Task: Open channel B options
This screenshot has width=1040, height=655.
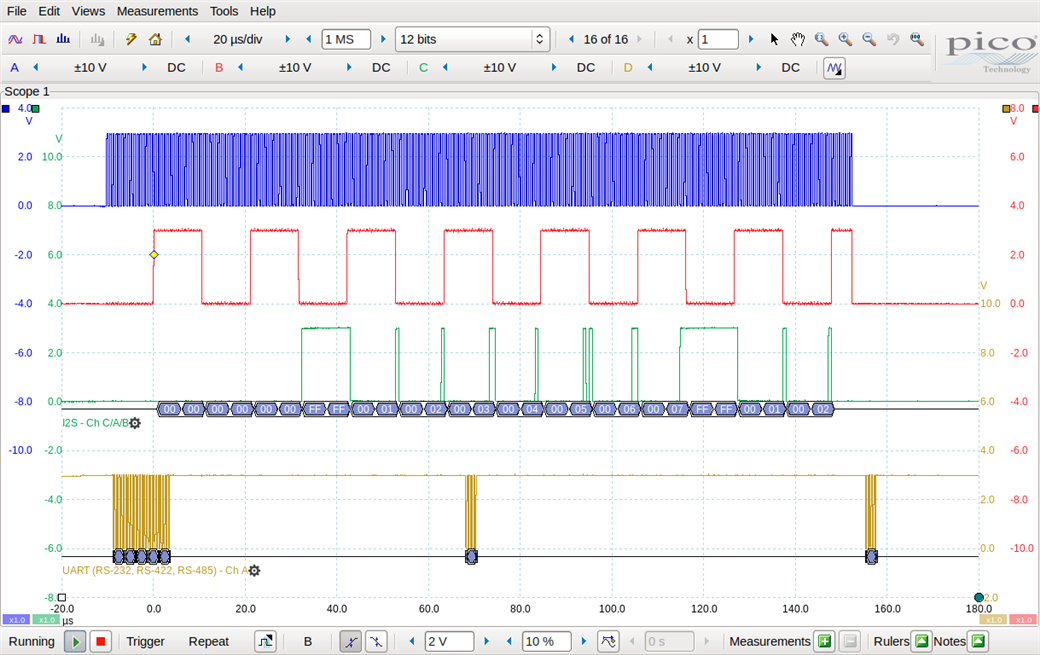Action: 219,68
